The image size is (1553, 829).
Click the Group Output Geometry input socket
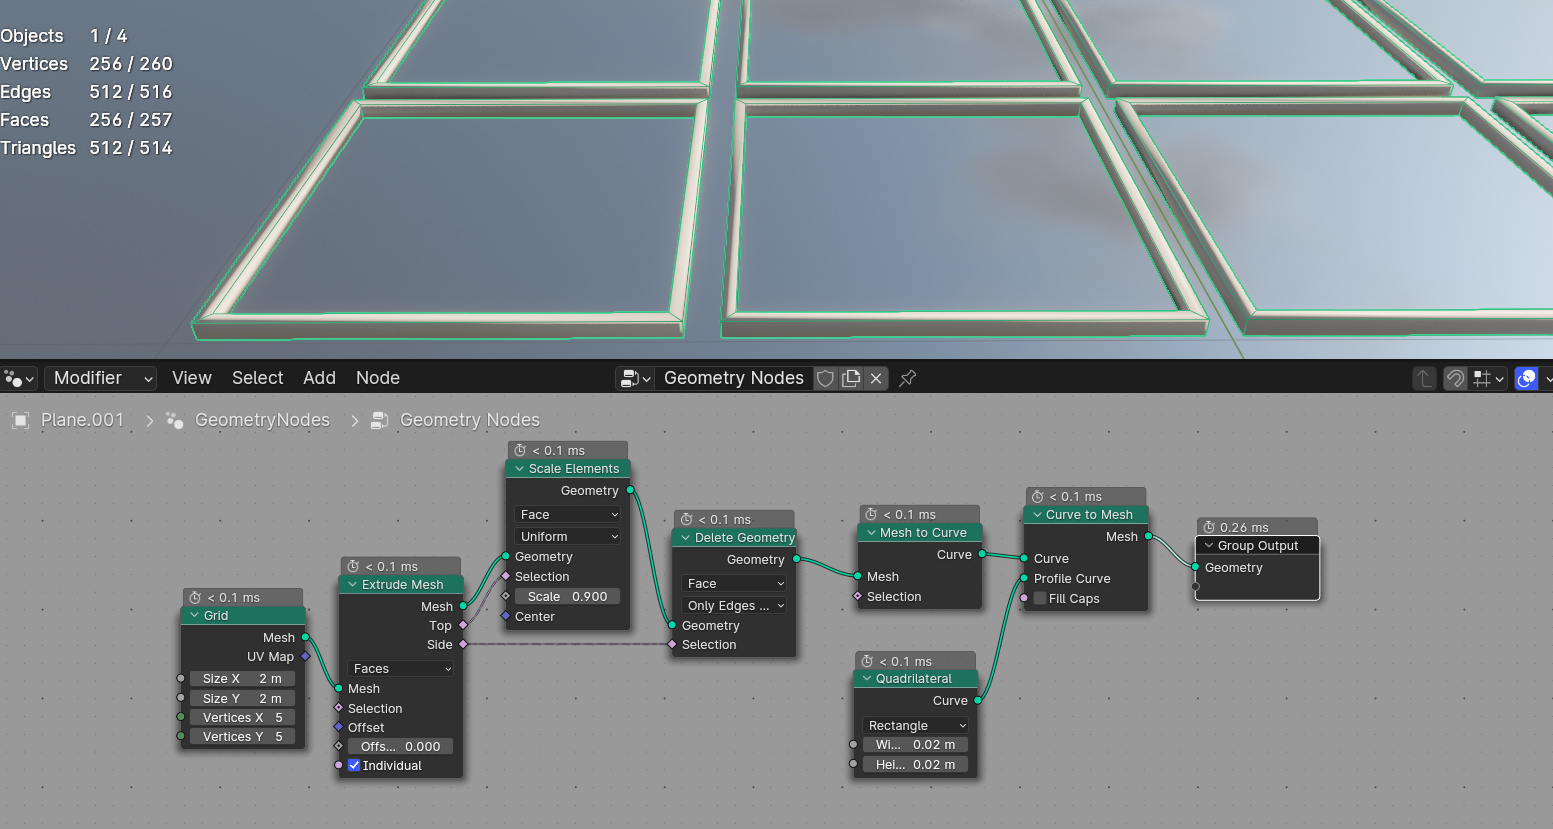[x=1195, y=568]
